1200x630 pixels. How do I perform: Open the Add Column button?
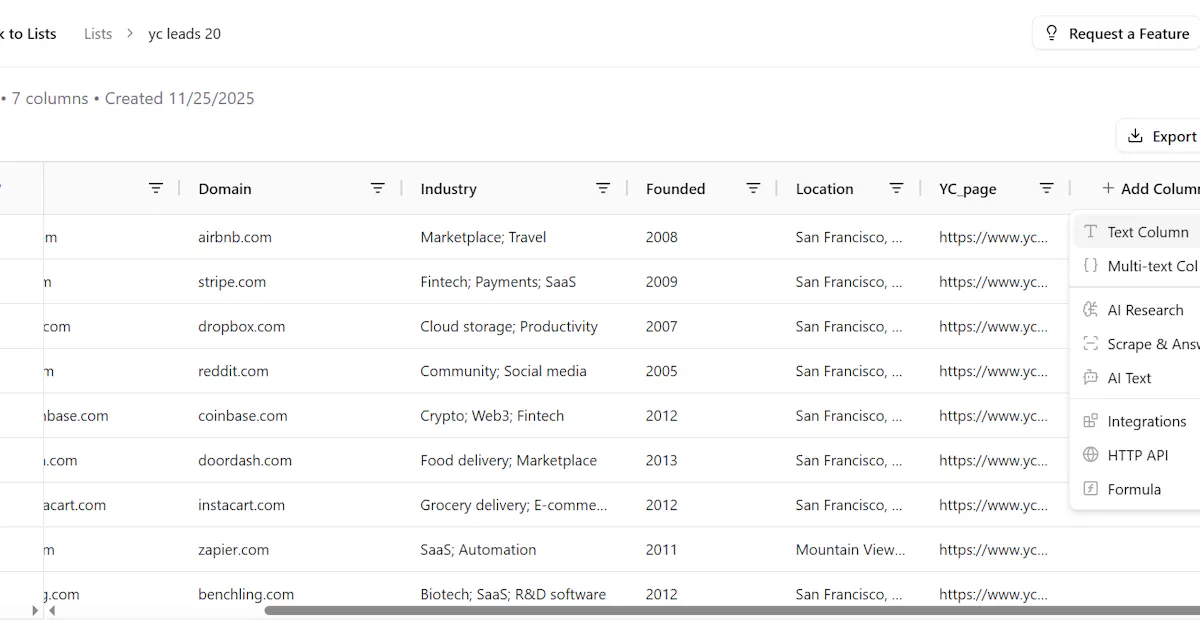tap(1151, 188)
